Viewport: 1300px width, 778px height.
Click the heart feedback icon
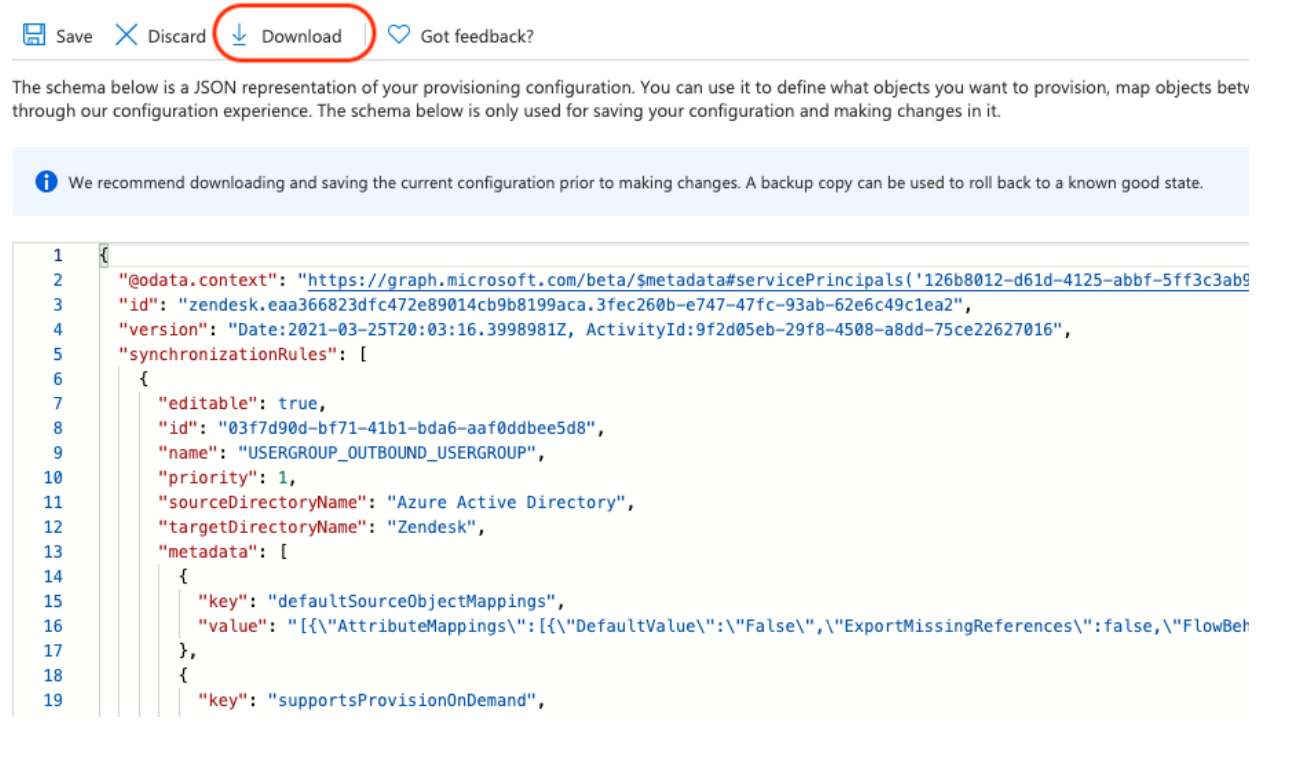399,36
